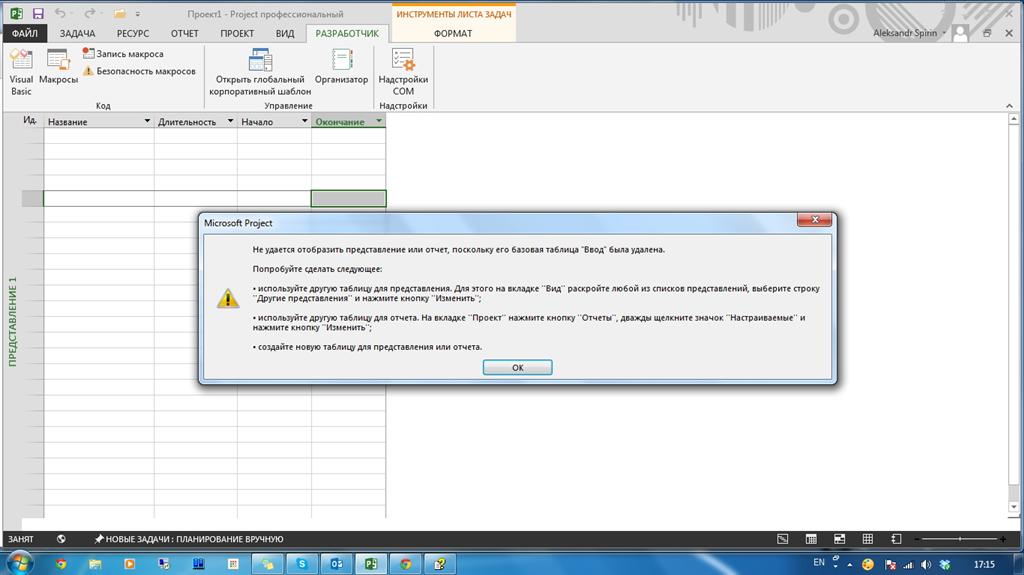Viewport: 1024px width, 575px height.
Task: Click the Windows Start button
Action: (x=20, y=563)
